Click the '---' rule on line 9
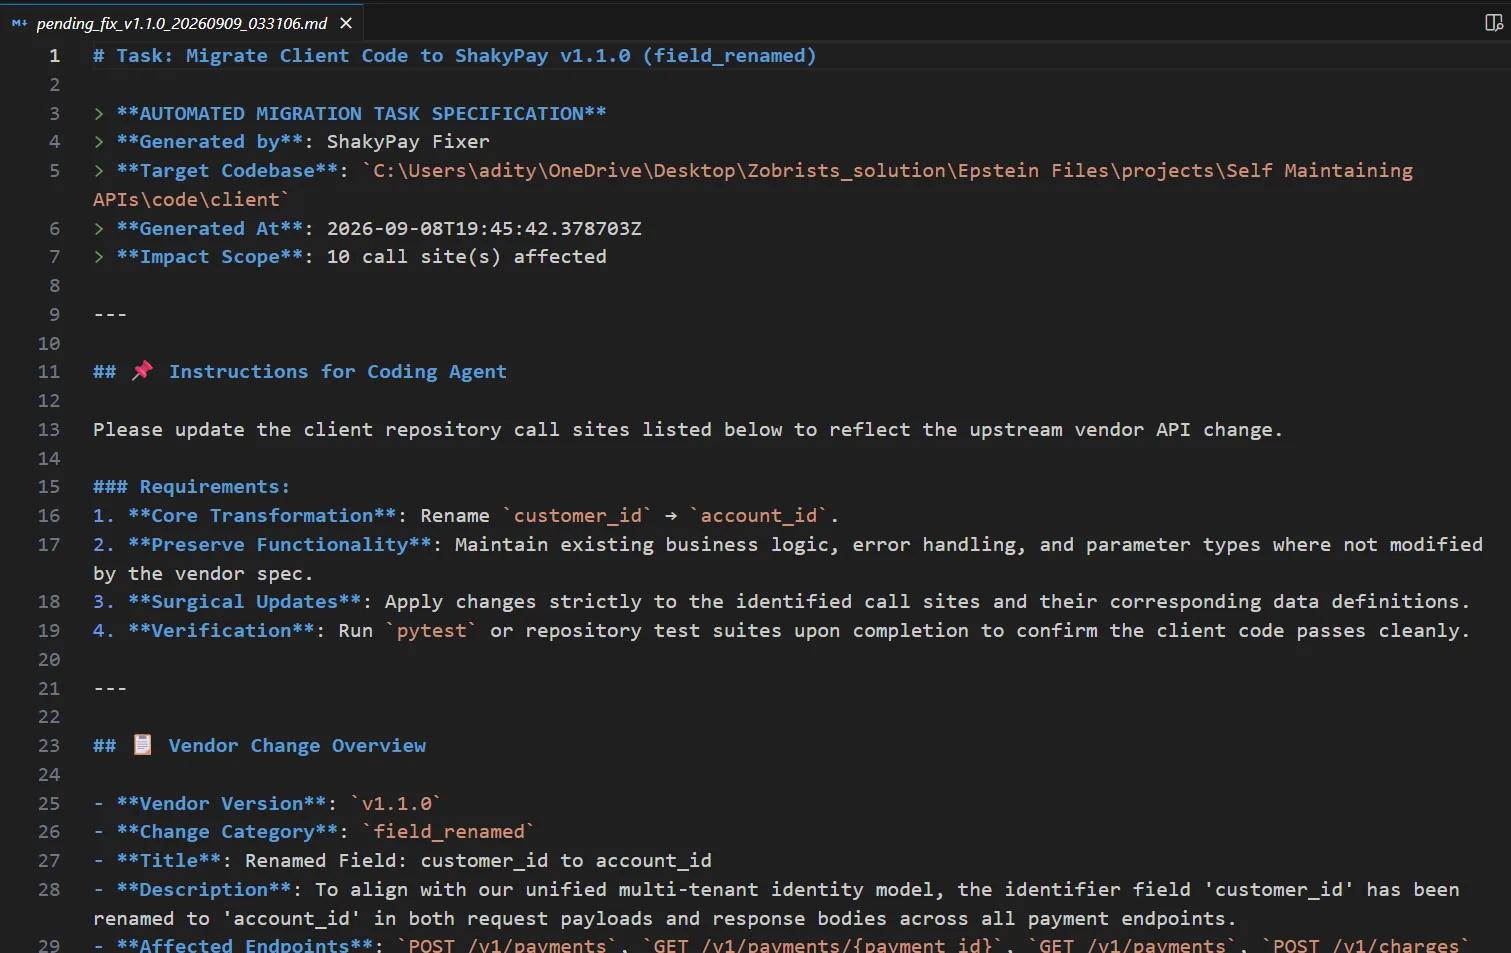 (x=110, y=315)
